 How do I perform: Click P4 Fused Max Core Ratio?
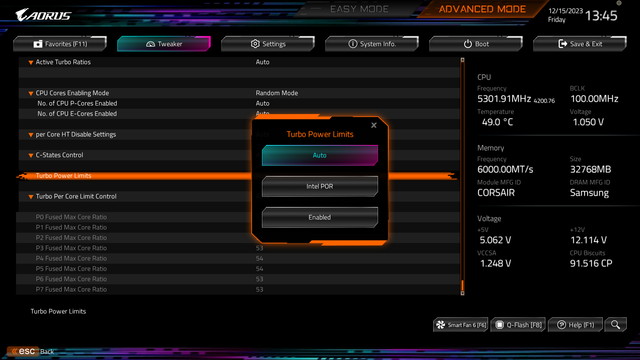[x=71, y=258]
